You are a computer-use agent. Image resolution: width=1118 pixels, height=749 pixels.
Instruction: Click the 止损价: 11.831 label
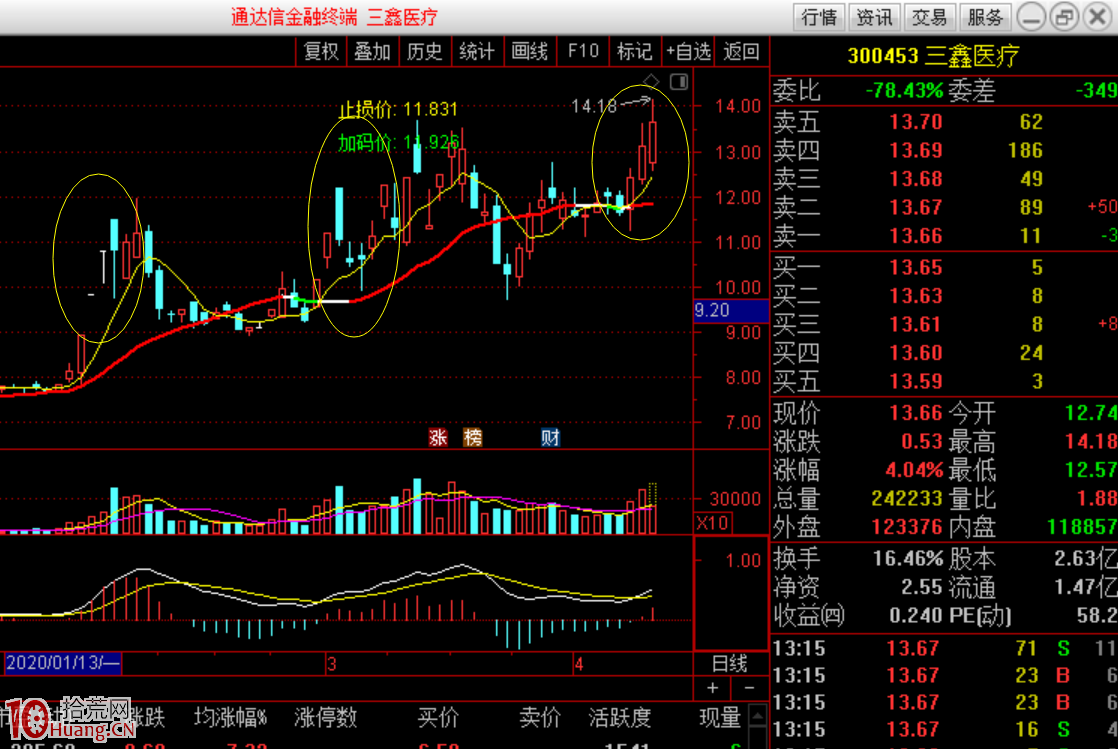(398, 109)
